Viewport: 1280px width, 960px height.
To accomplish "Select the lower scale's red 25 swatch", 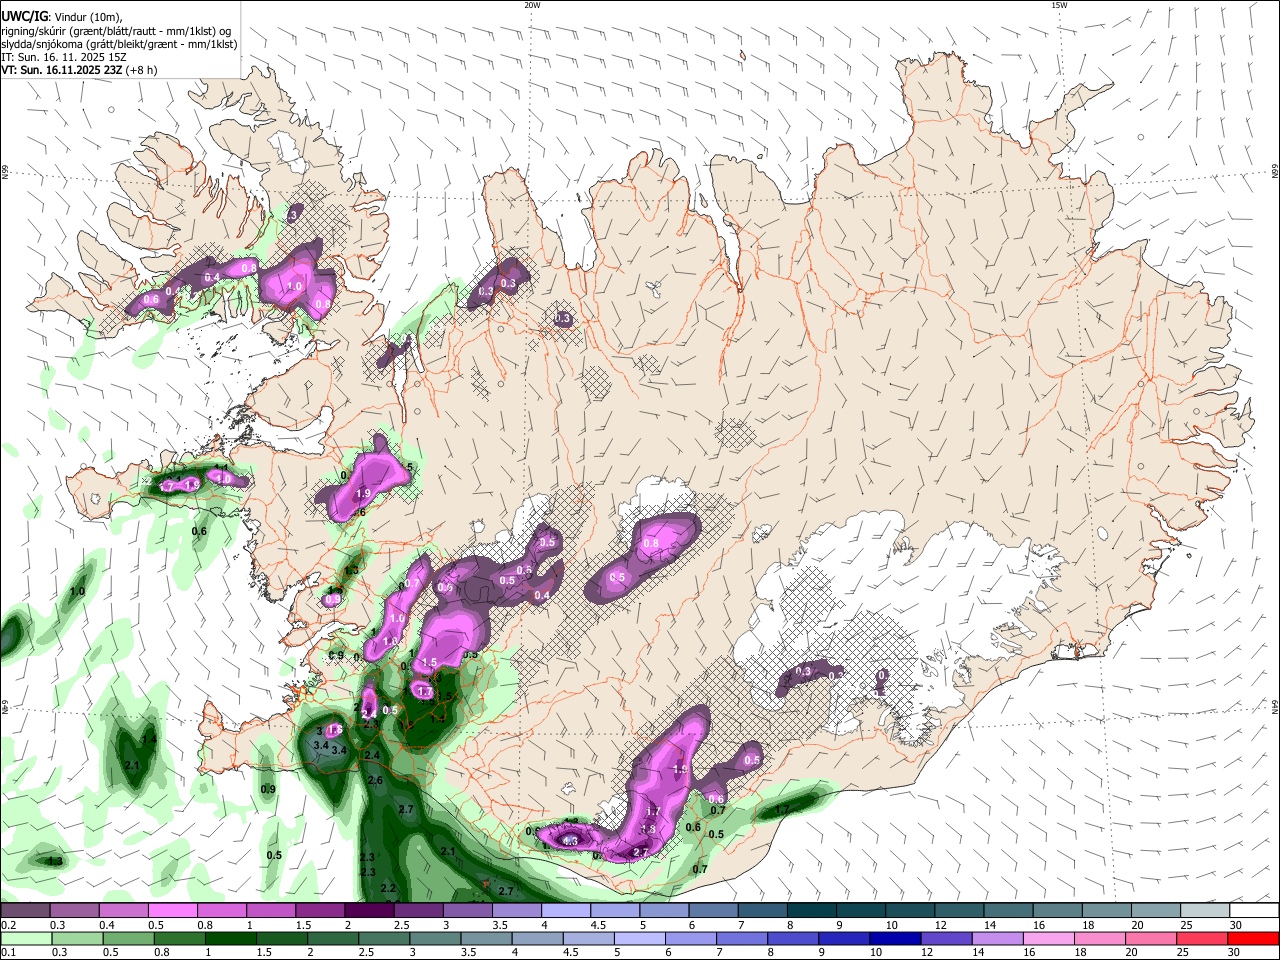I will tap(1202, 939).
